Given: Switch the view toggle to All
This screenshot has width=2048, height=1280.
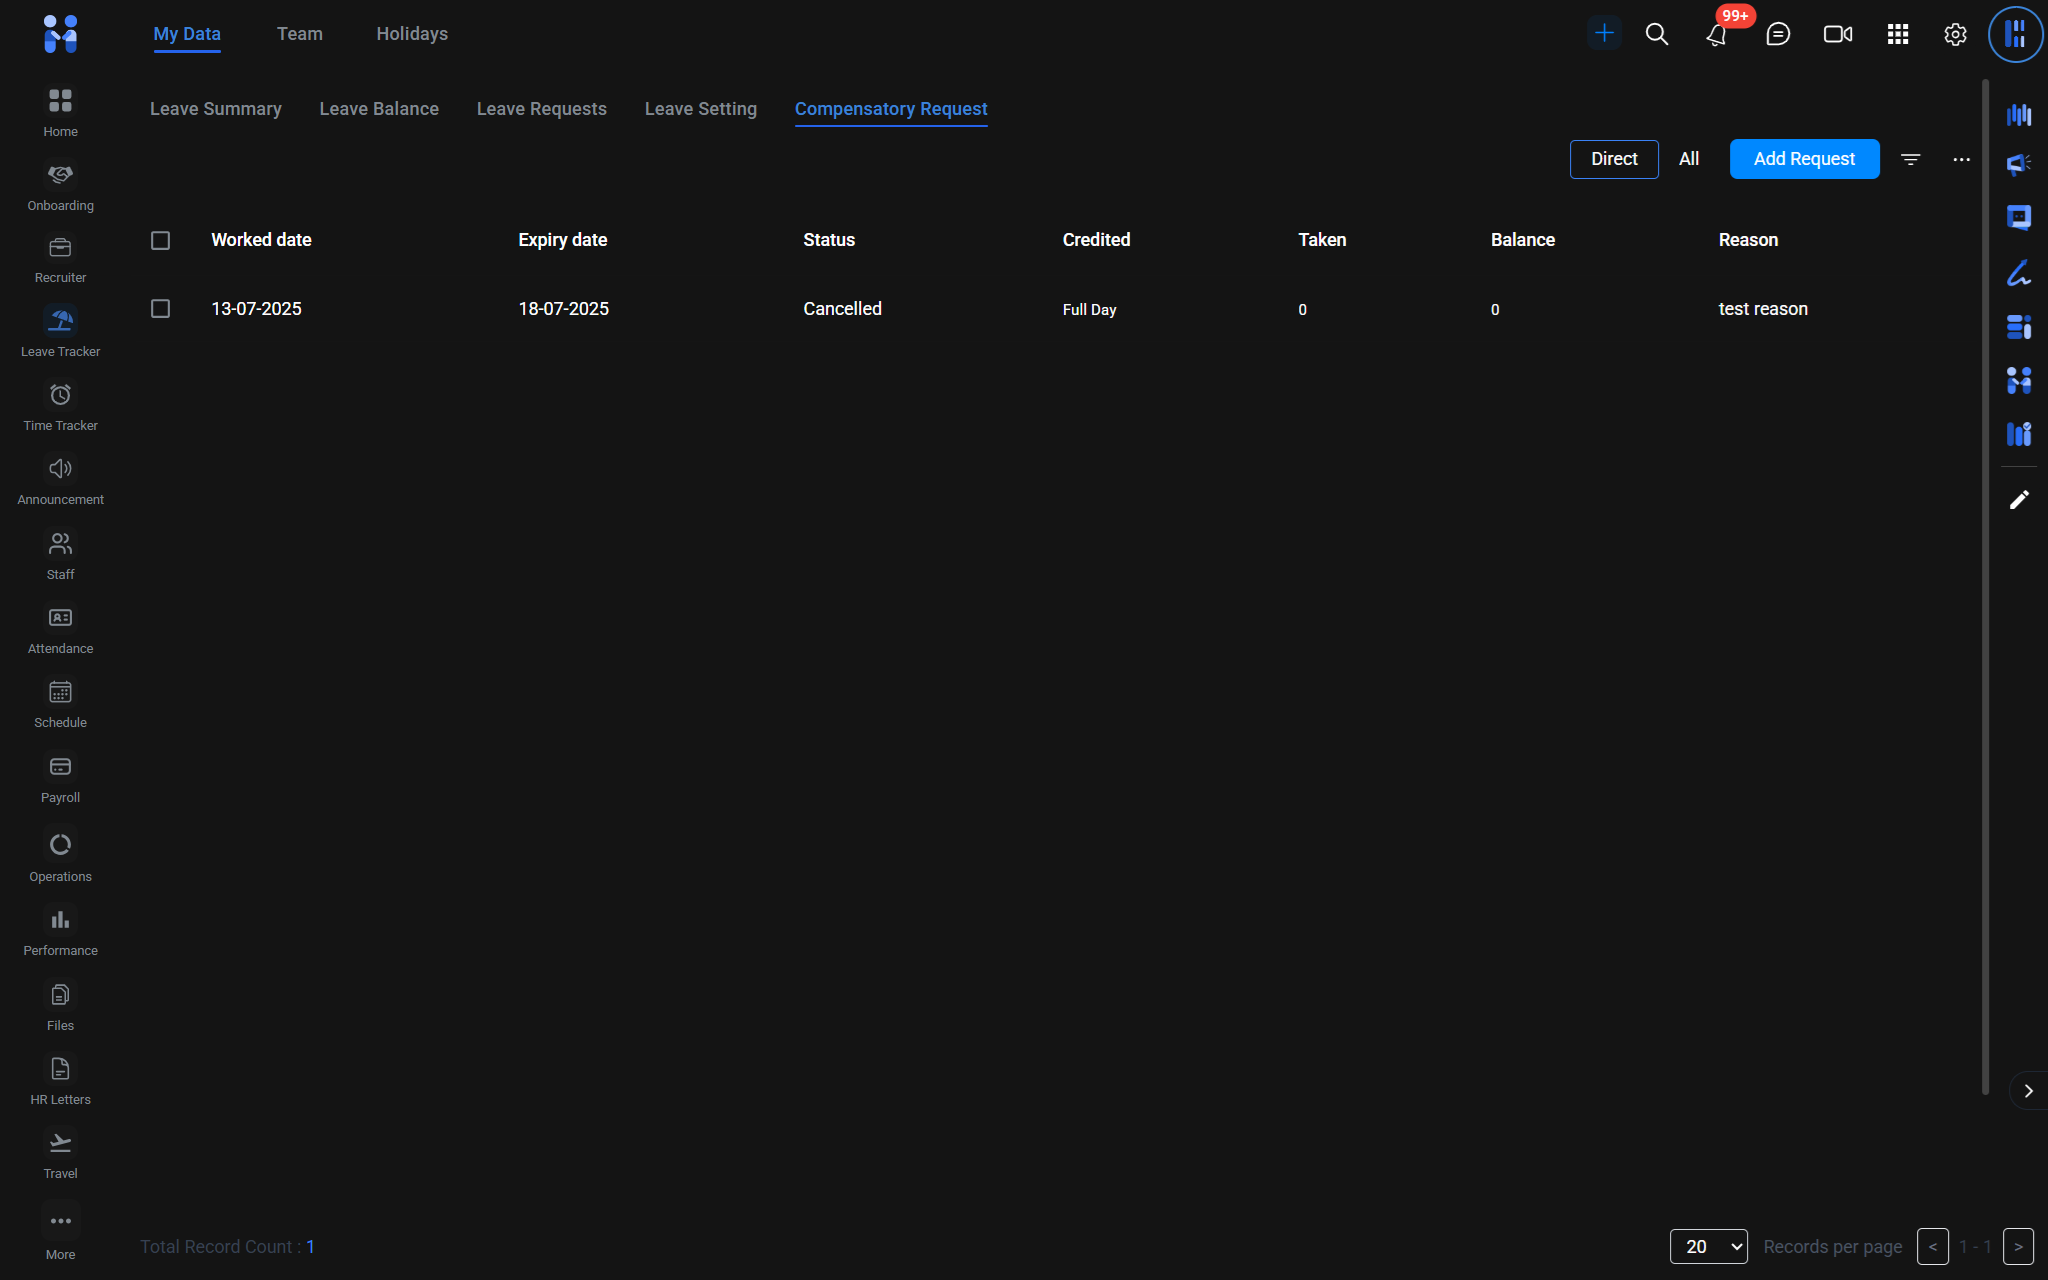Looking at the screenshot, I should [x=1688, y=160].
